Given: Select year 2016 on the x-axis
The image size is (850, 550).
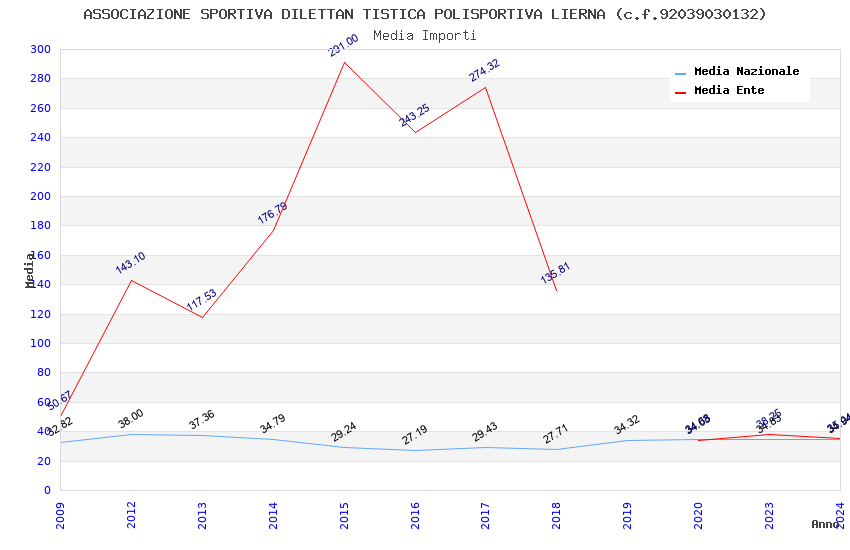Looking at the screenshot, I should point(415,516).
